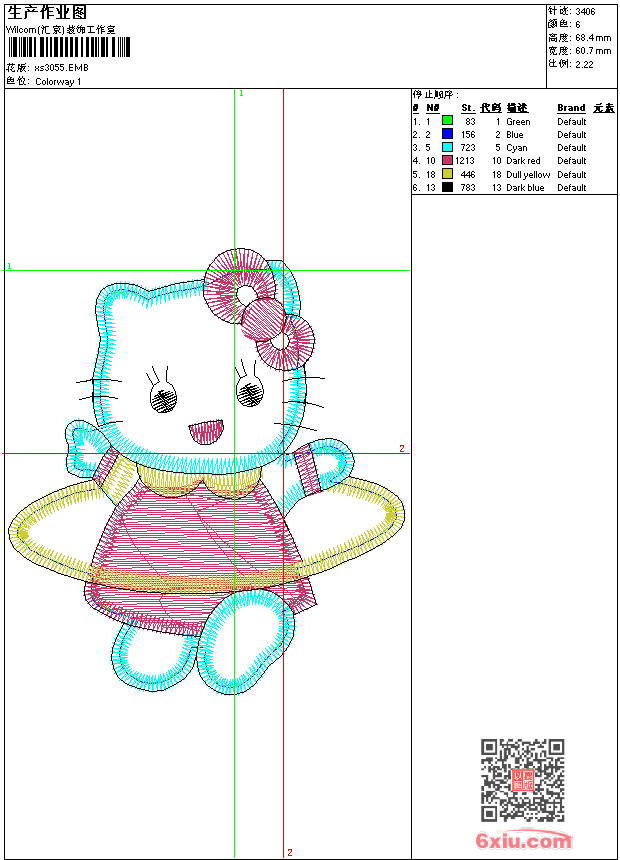
Task: Click the stitch count value 3406
Action: point(585,11)
